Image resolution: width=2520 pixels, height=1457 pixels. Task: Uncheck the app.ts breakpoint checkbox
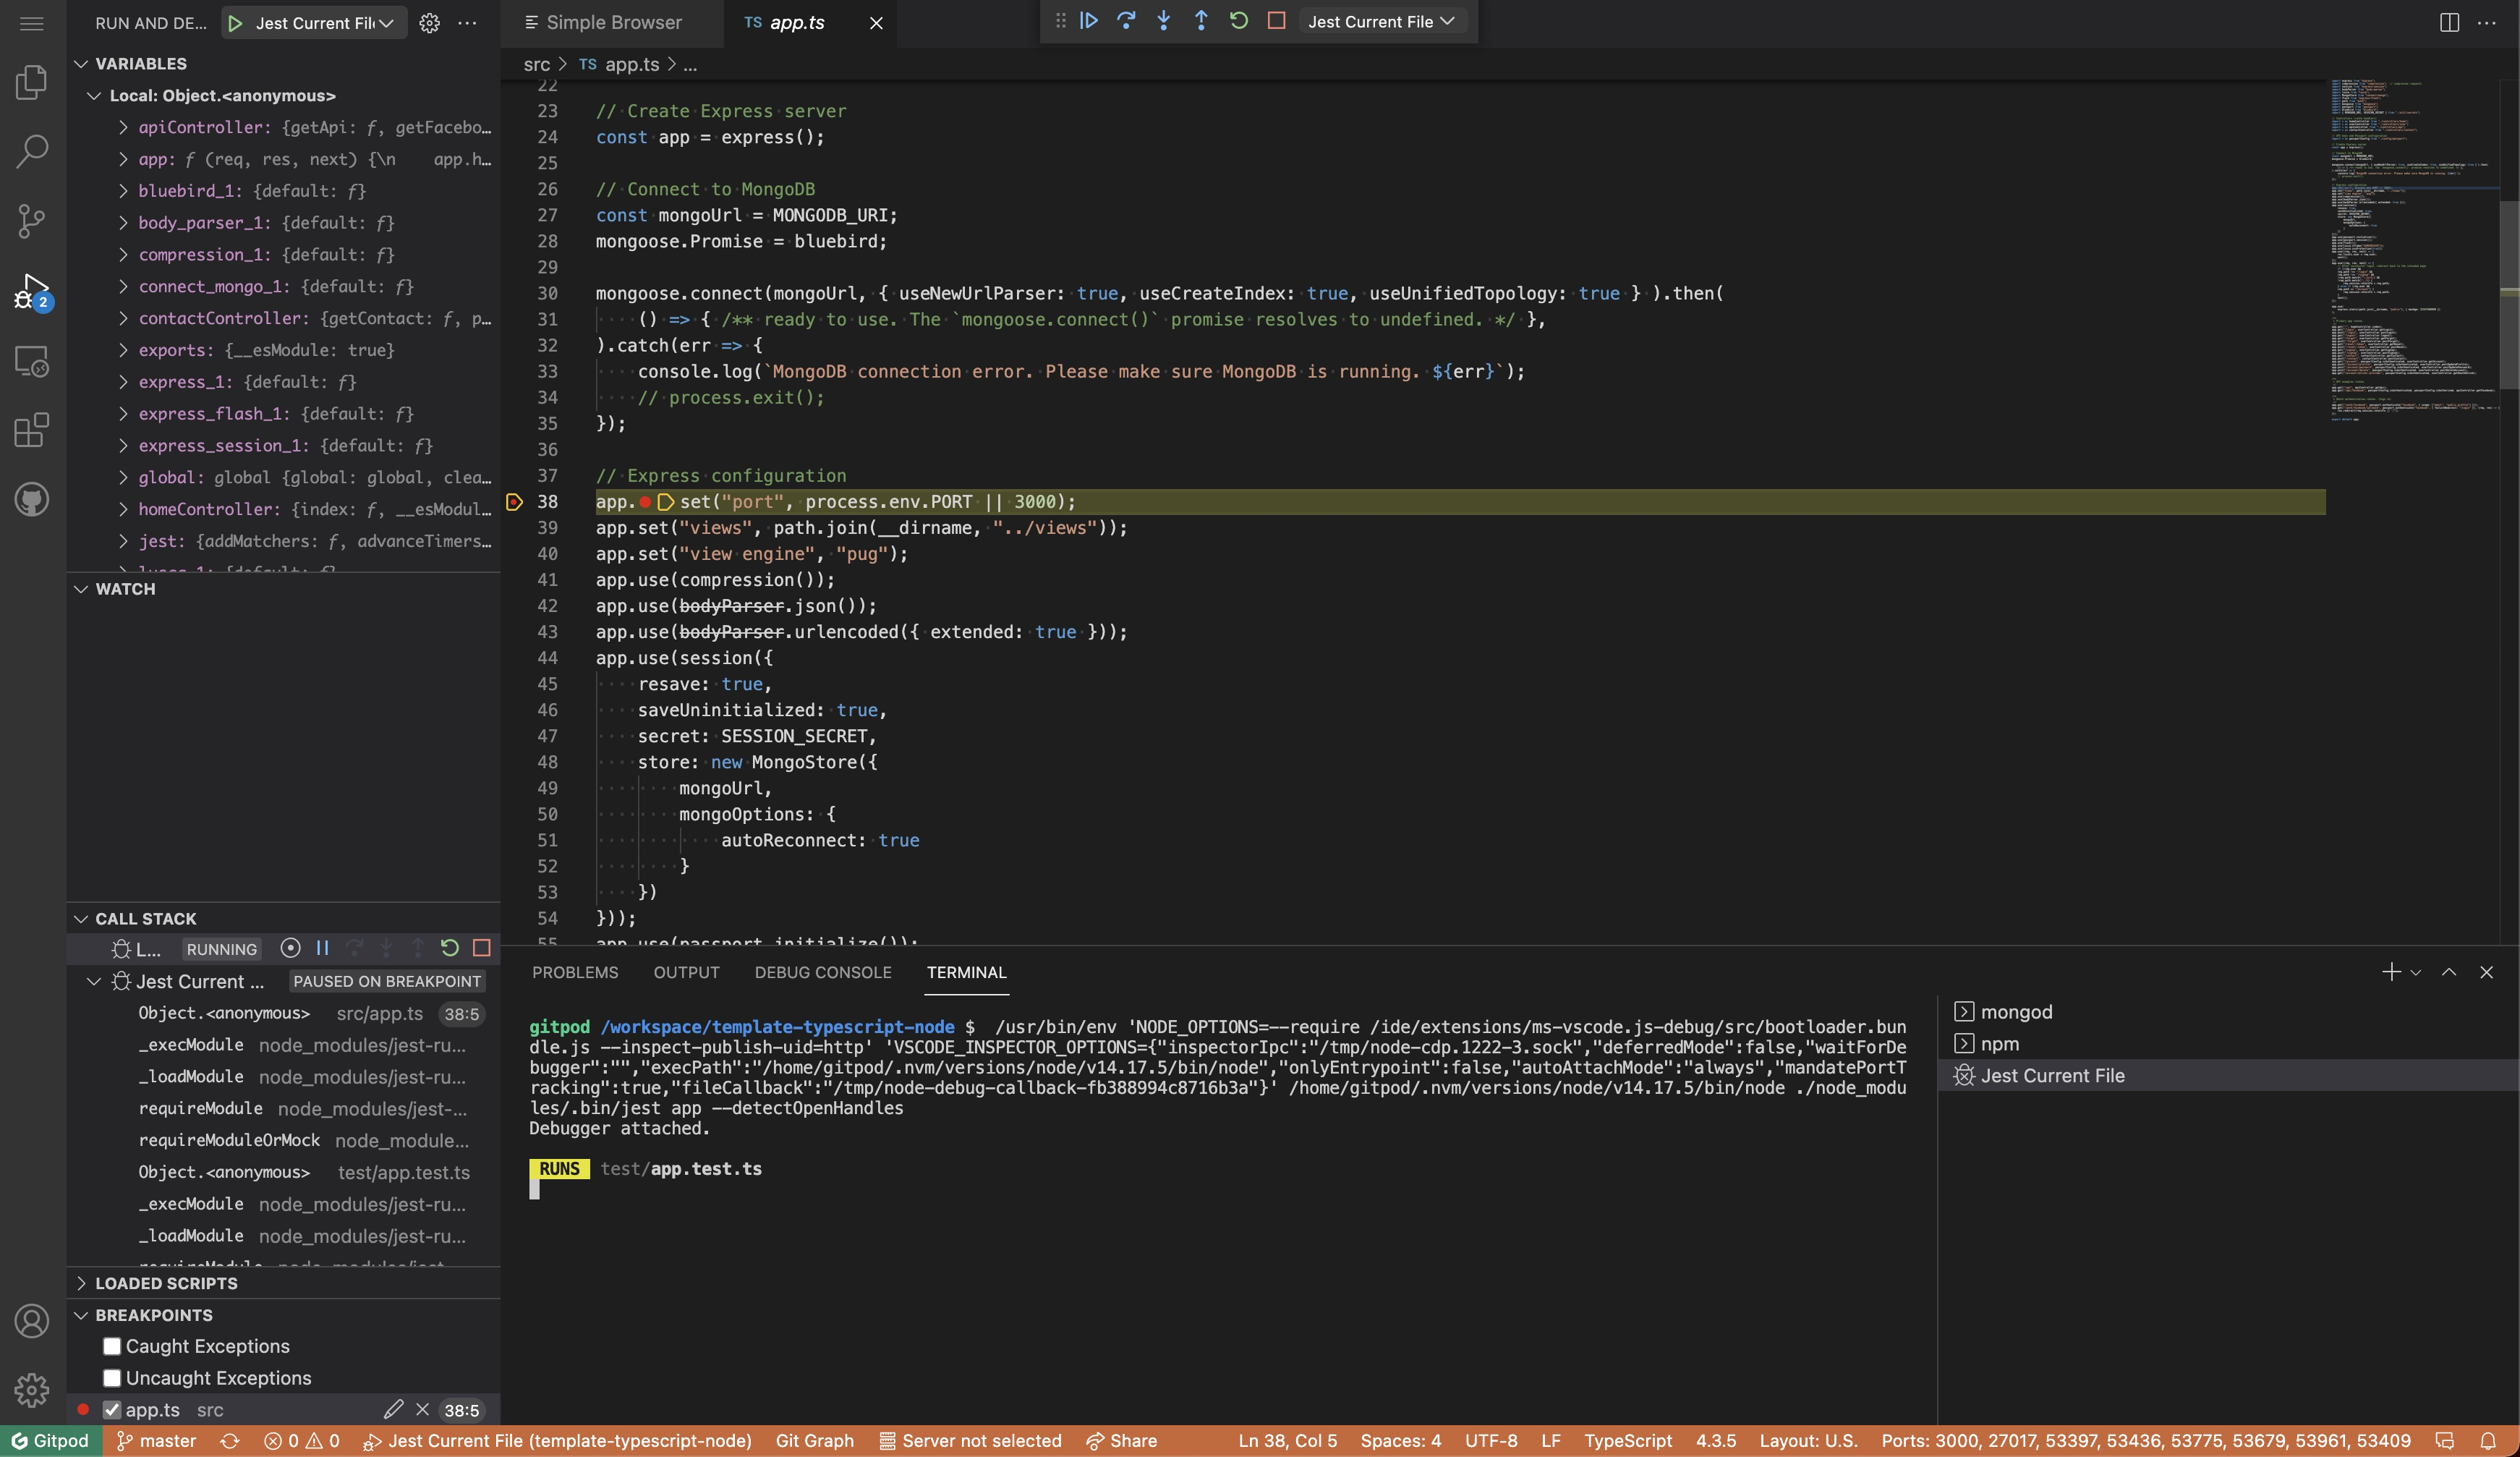tap(112, 1410)
